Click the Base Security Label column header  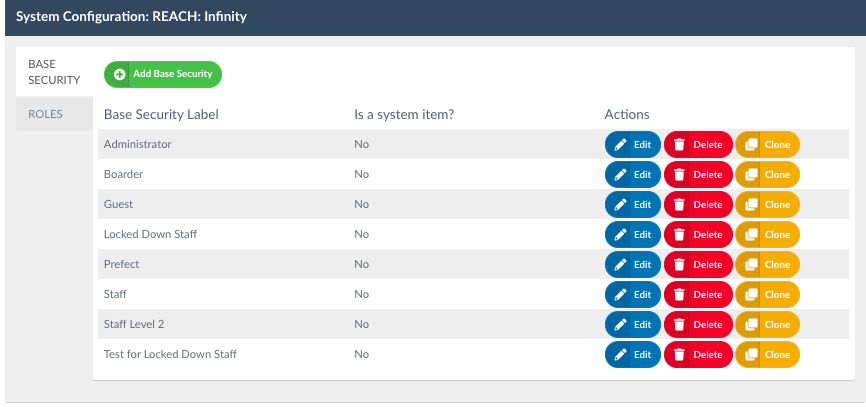point(161,115)
